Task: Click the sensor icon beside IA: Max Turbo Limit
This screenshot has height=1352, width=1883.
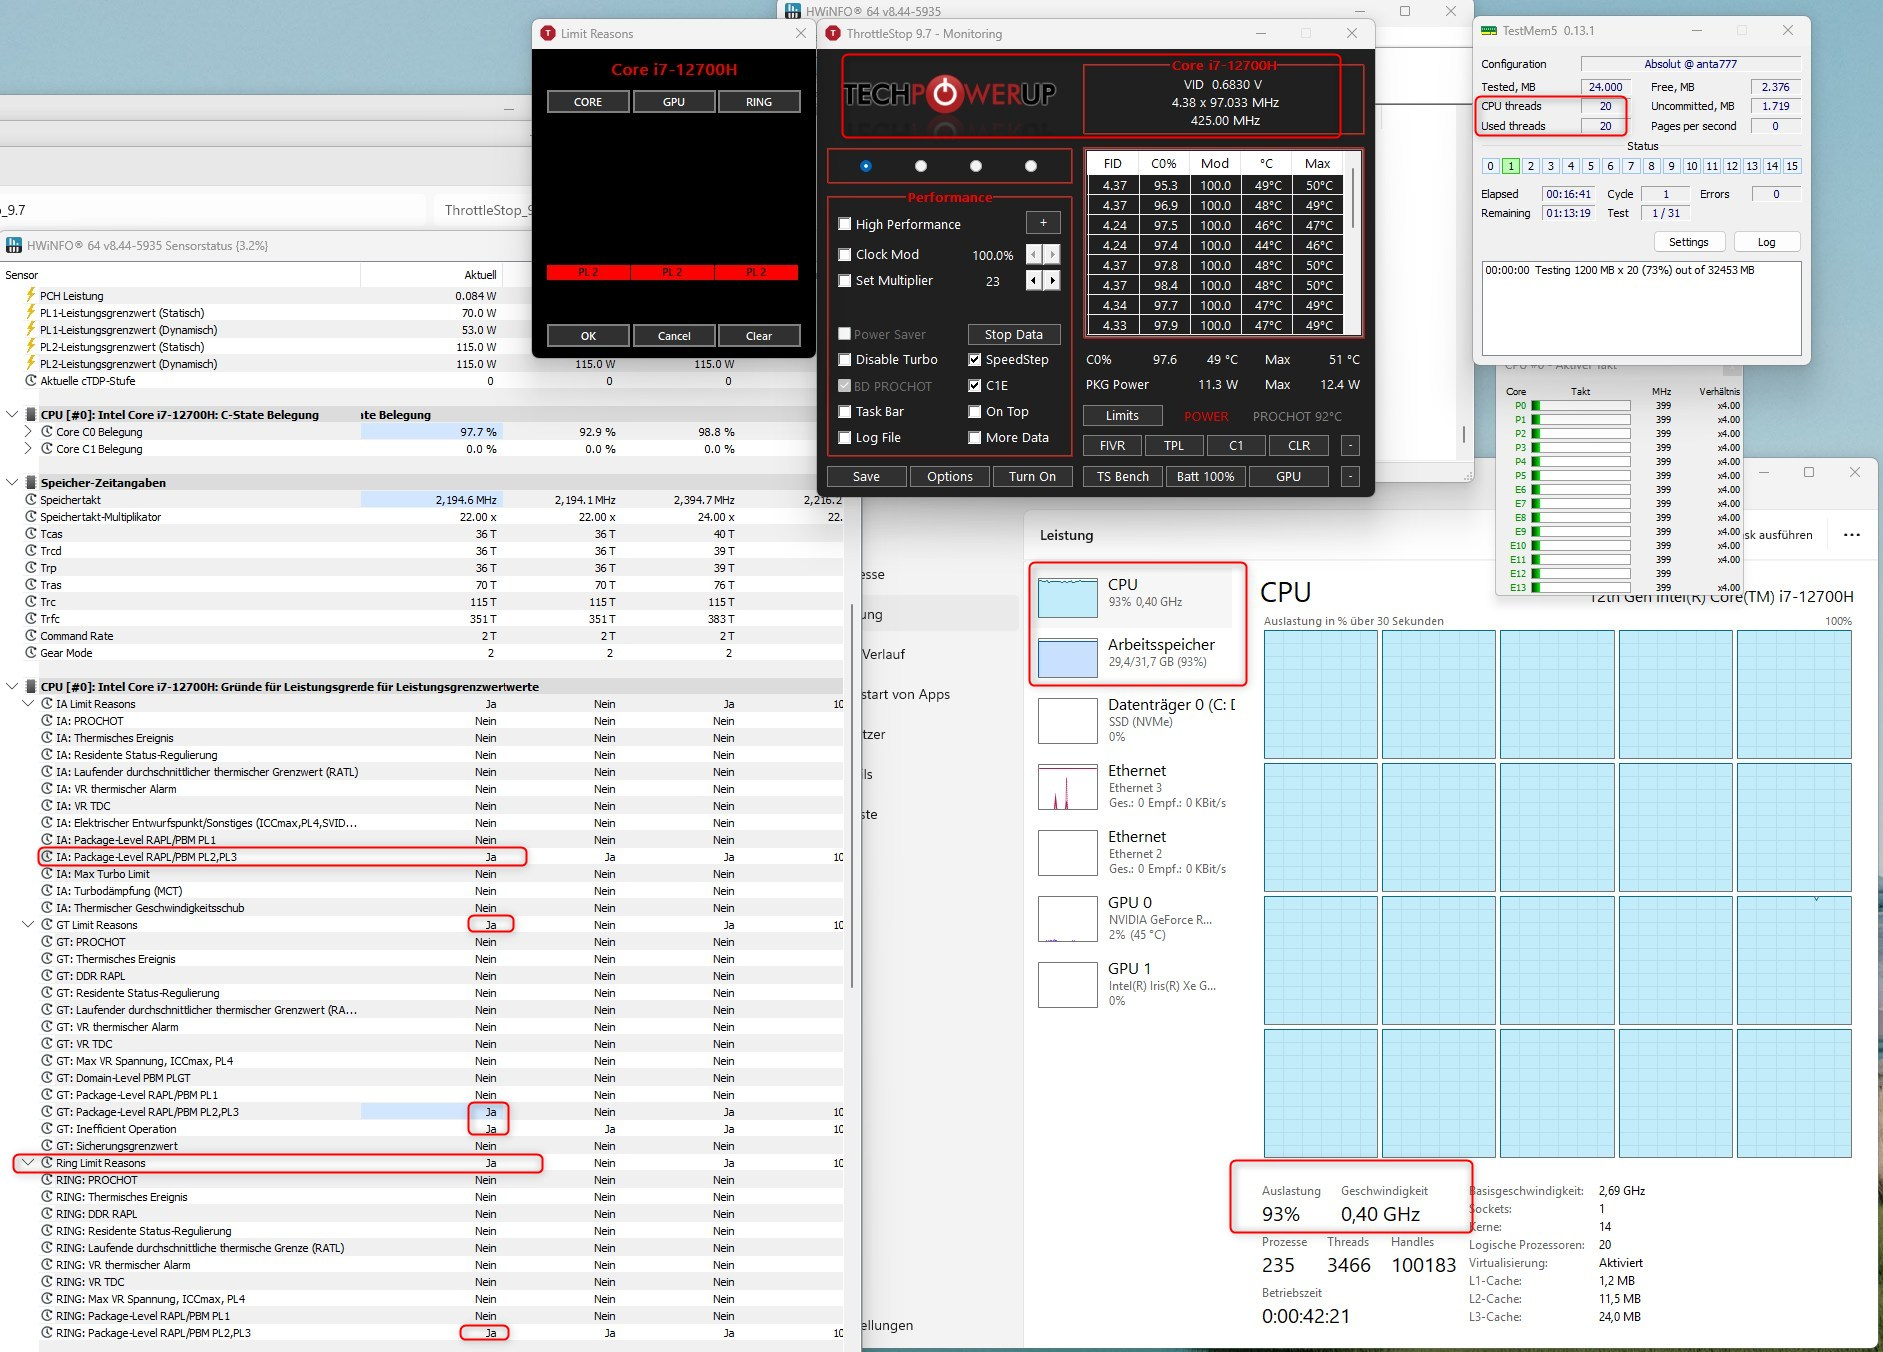Action: (47, 873)
